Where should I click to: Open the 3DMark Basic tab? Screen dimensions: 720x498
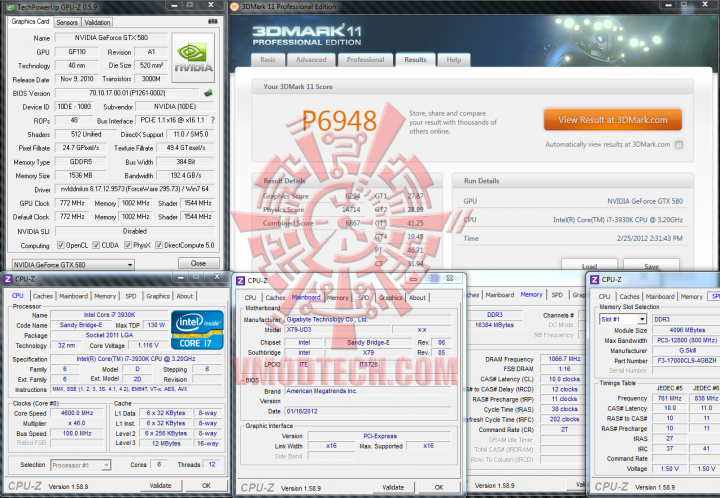click(268, 60)
